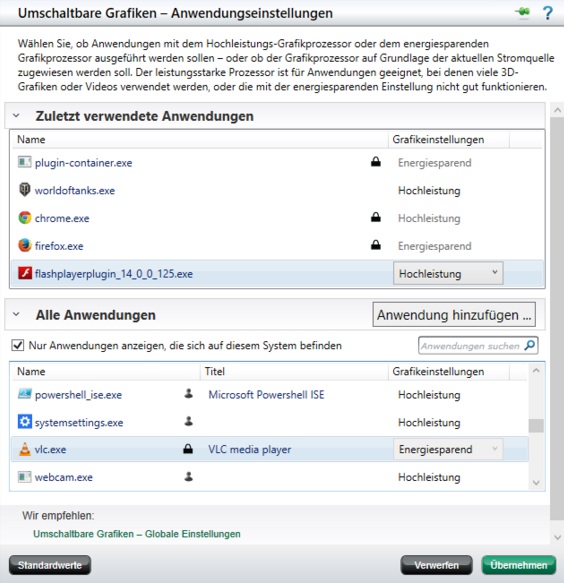Uncheck Nur Anwendungen anzeigen checkbox
The width and height of the screenshot is (572, 583).
tap(17, 345)
